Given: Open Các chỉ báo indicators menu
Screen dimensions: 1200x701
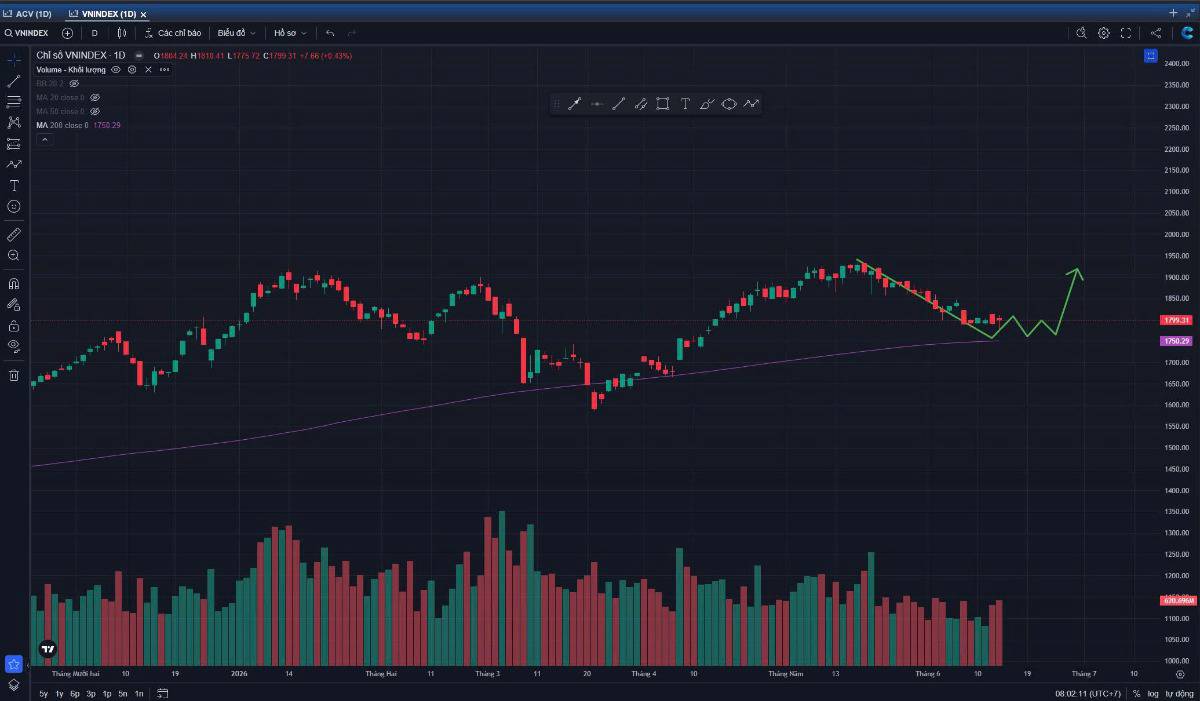Looking at the screenshot, I should tap(173, 33).
